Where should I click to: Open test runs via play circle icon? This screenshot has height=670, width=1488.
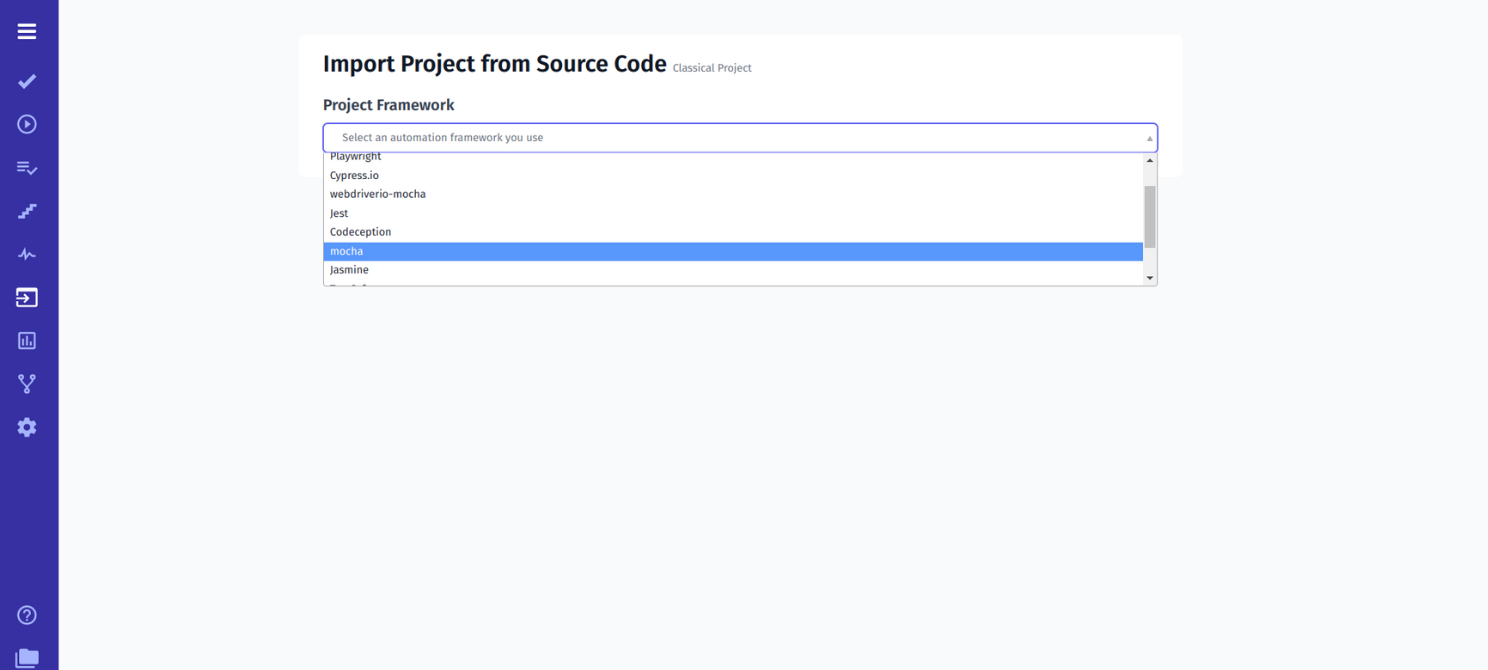pyautogui.click(x=26, y=124)
